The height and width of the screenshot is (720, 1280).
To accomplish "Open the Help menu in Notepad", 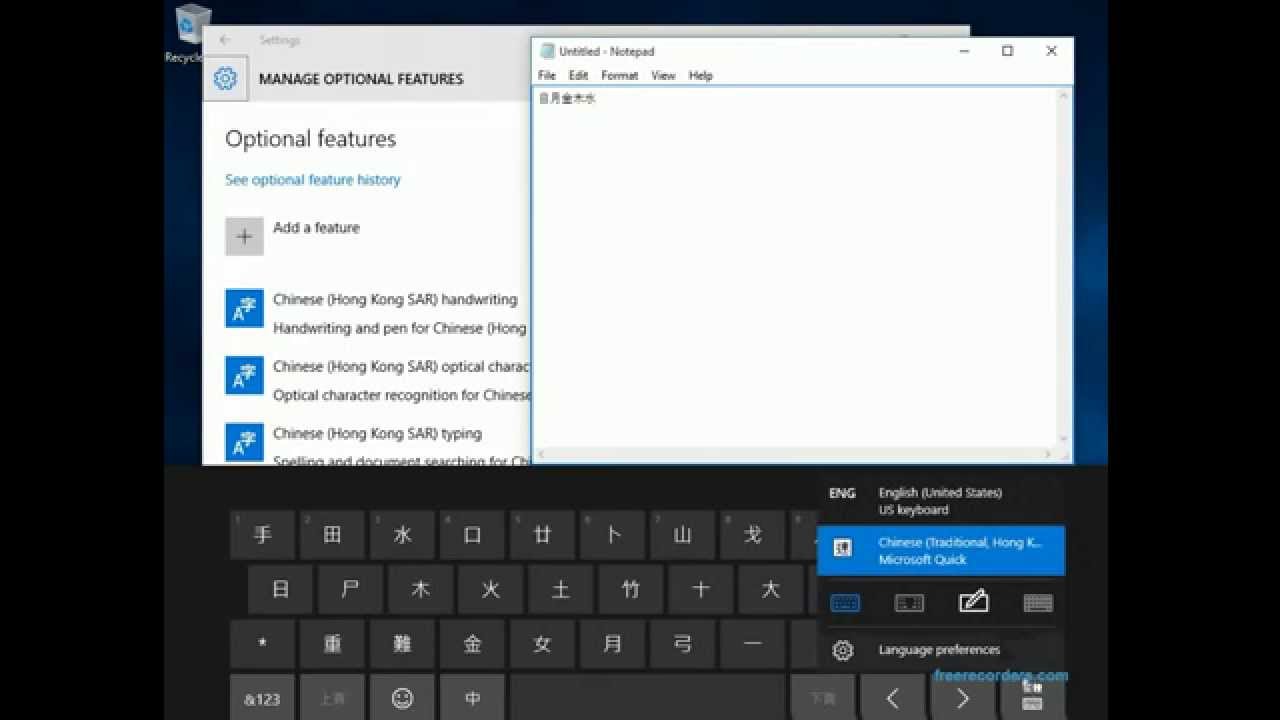I will tap(700, 75).
